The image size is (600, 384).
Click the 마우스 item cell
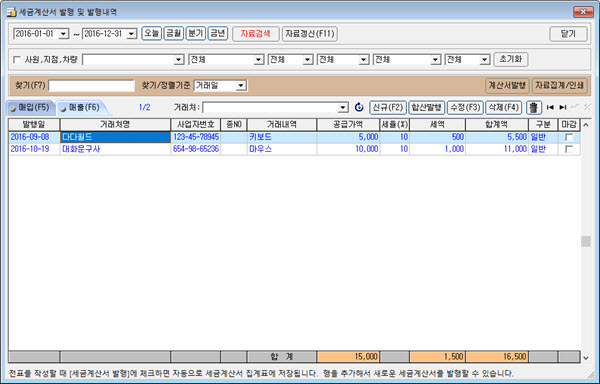pos(282,149)
